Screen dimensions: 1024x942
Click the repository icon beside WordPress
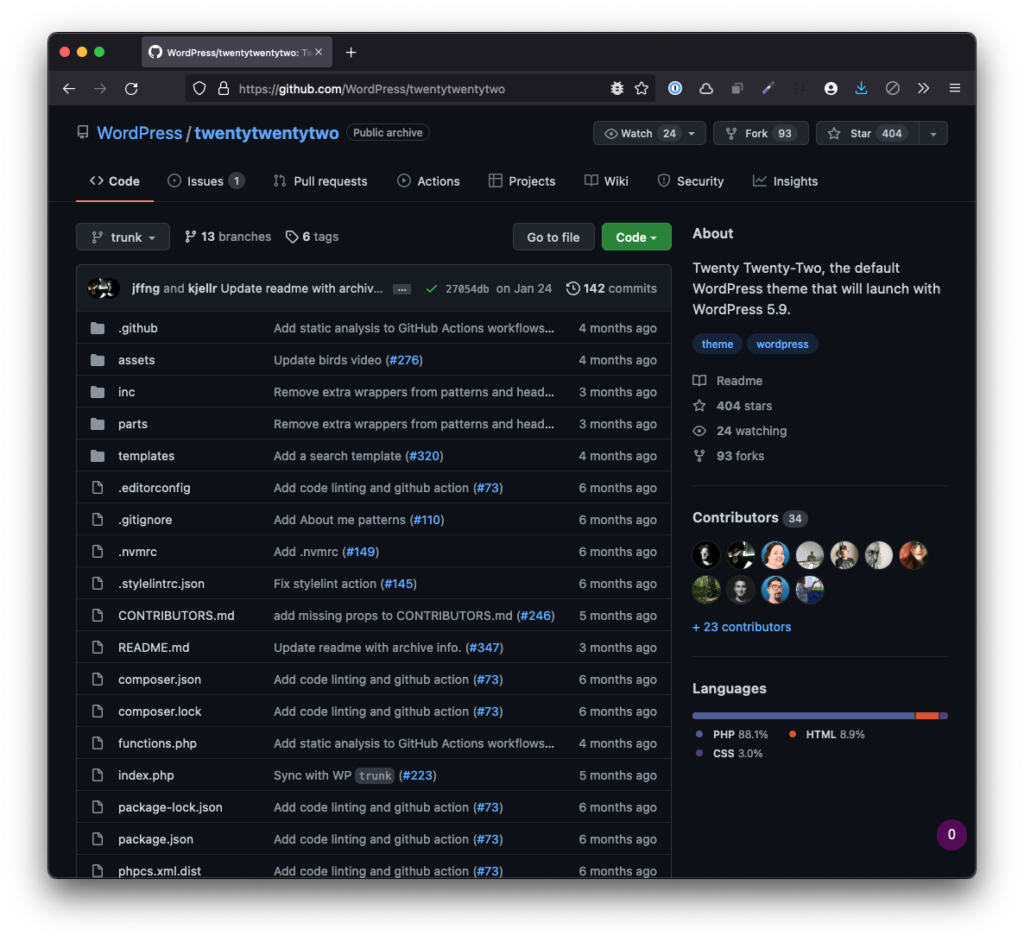(83, 133)
